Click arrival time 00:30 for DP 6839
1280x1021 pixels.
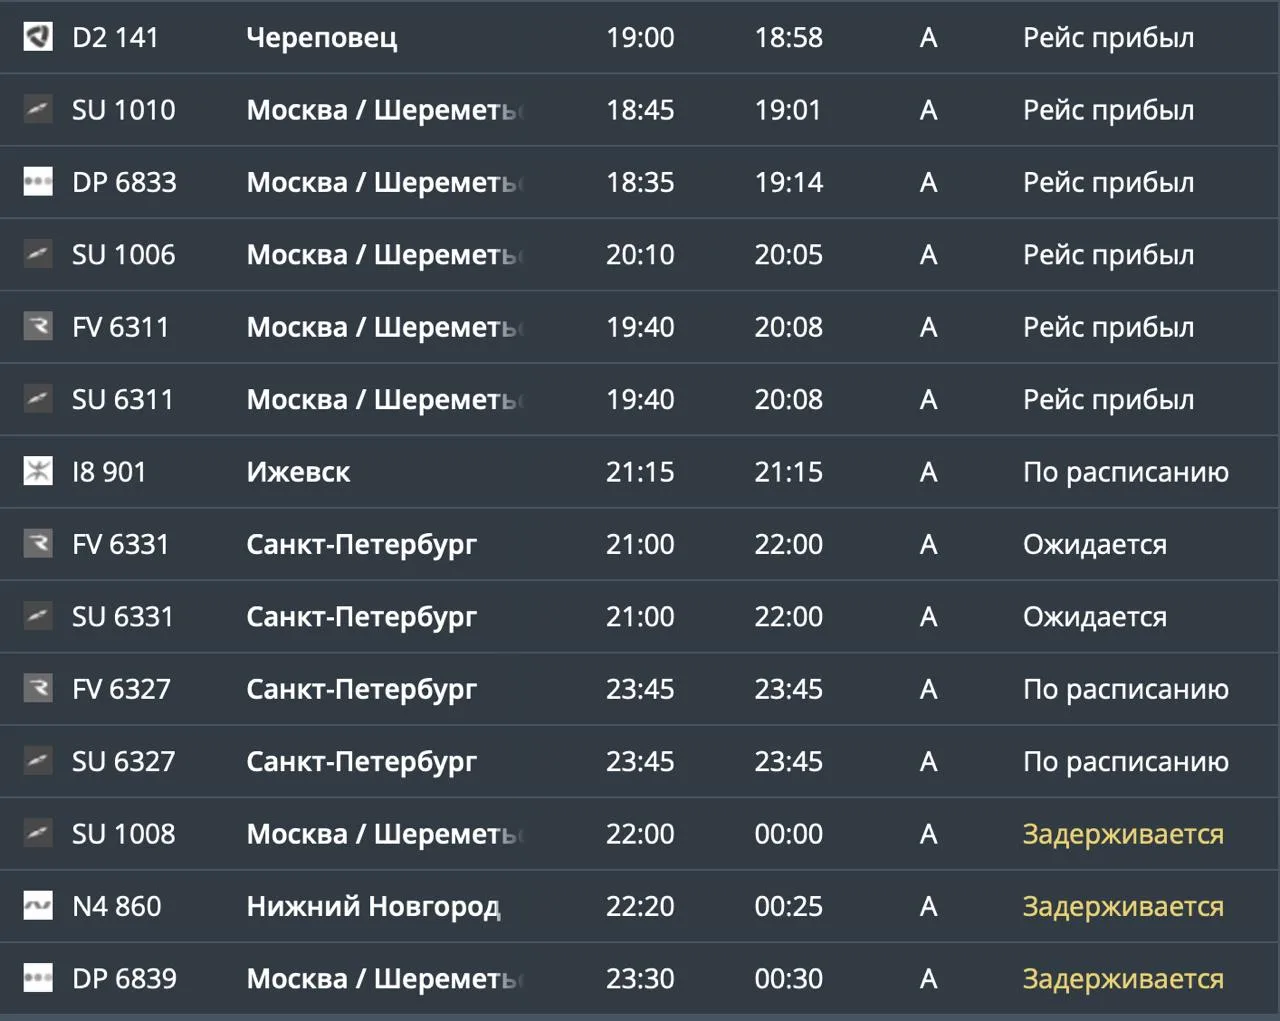point(789,978)
